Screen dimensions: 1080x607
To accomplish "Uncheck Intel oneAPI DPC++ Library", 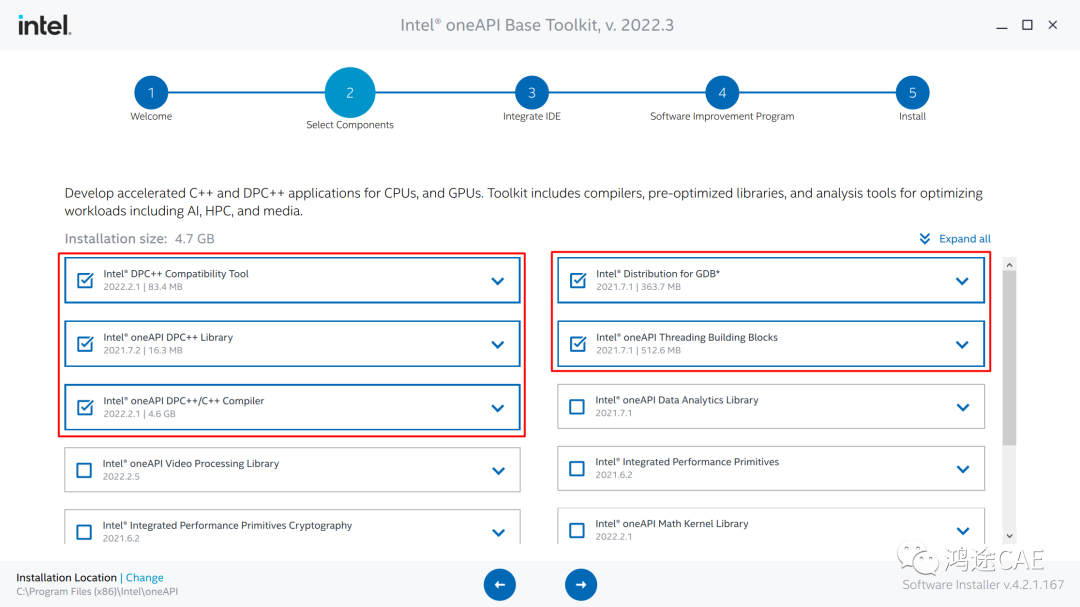I will coord(85,344).
